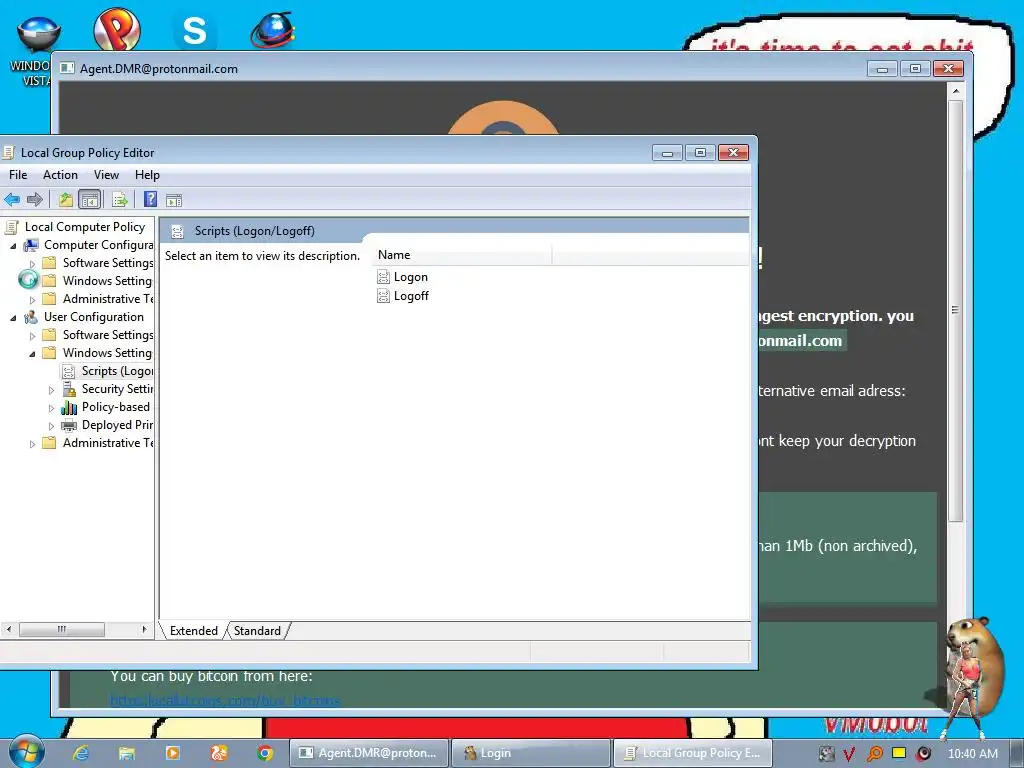Toggle Show/Hide Action Pane toolbar icon
1024x768 pixels.
[174, 200]
